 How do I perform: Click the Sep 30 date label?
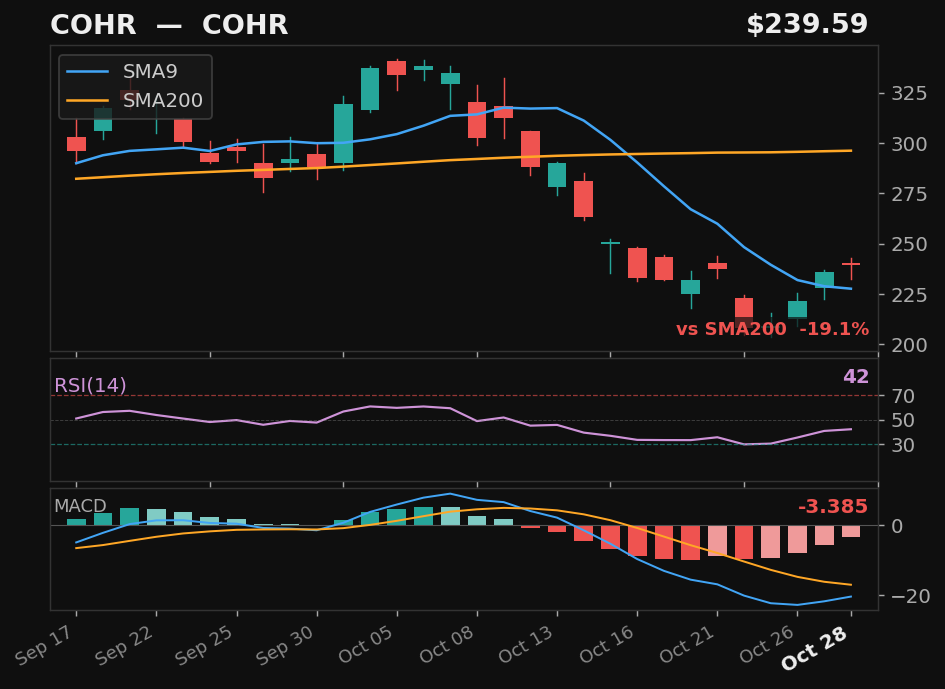286,645
